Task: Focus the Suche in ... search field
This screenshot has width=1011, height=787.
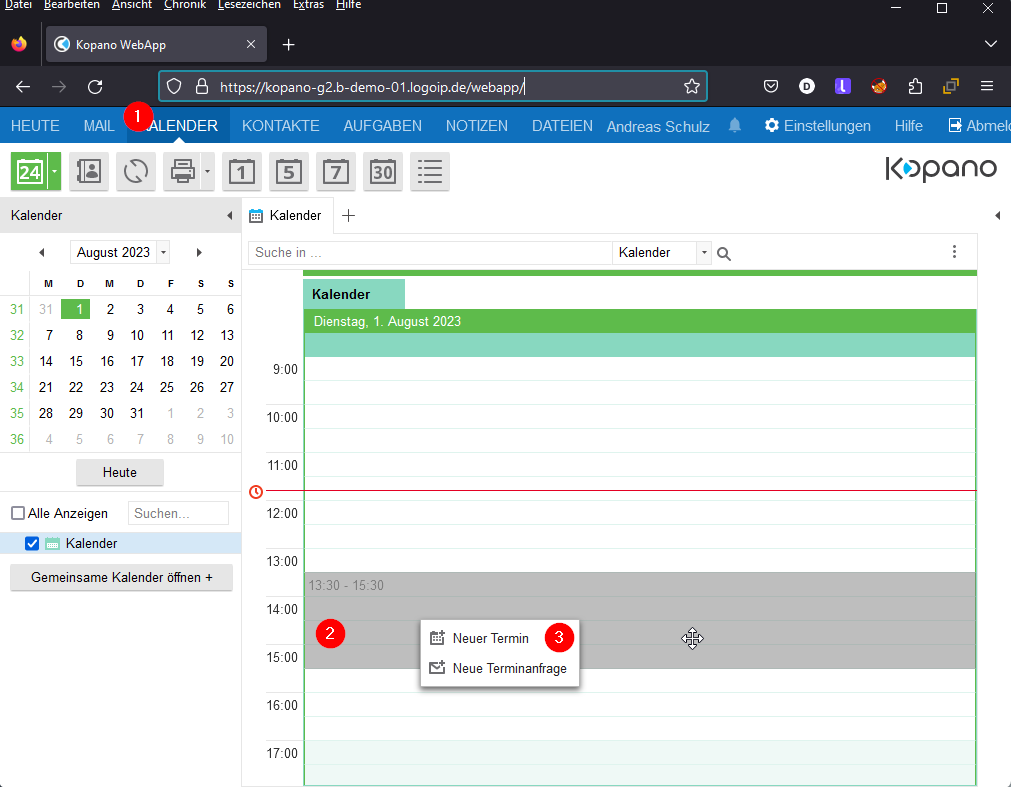Action: 430,253
